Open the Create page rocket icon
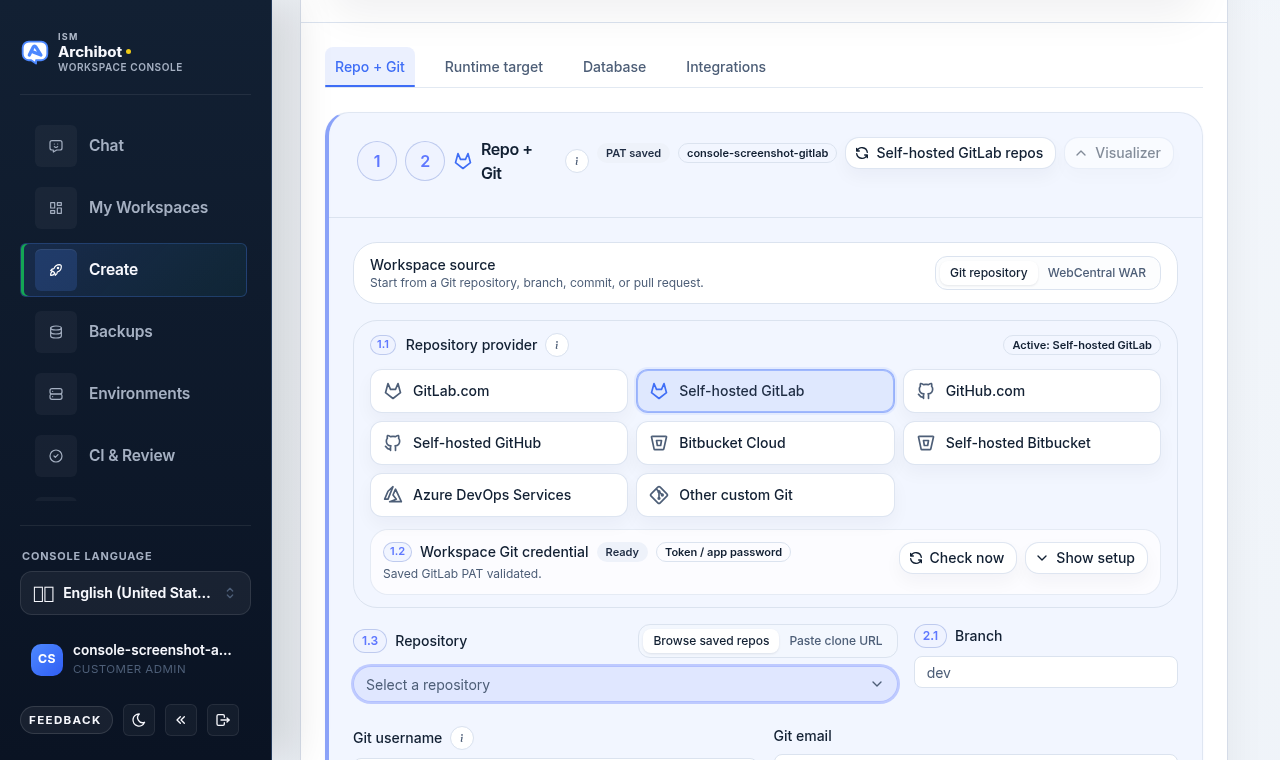The image size is (1280, 760). (x=56, y=270)
